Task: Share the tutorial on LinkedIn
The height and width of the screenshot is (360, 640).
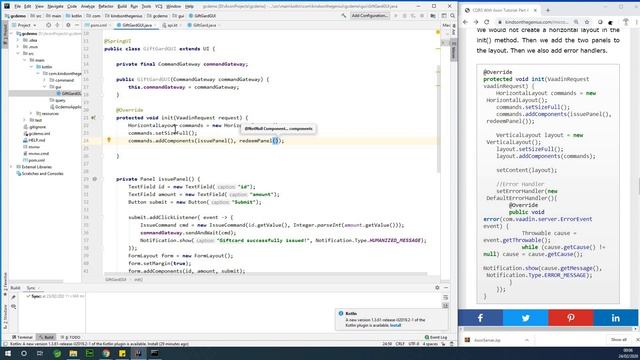Action: [616, 318]
